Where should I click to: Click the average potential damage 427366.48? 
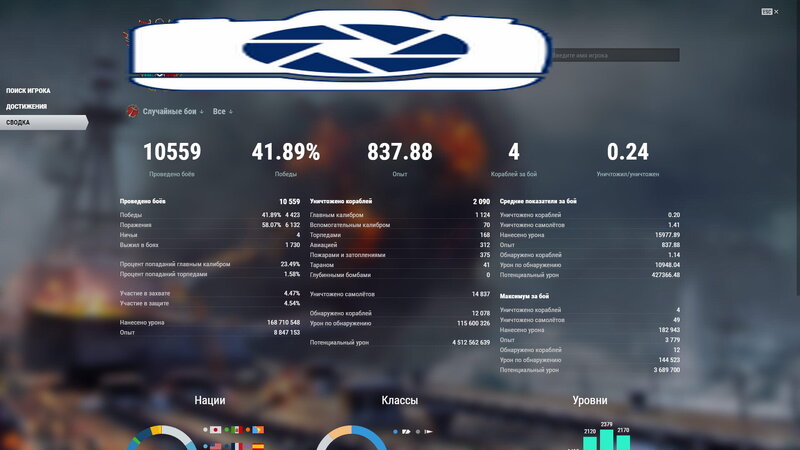pos(666,274)
